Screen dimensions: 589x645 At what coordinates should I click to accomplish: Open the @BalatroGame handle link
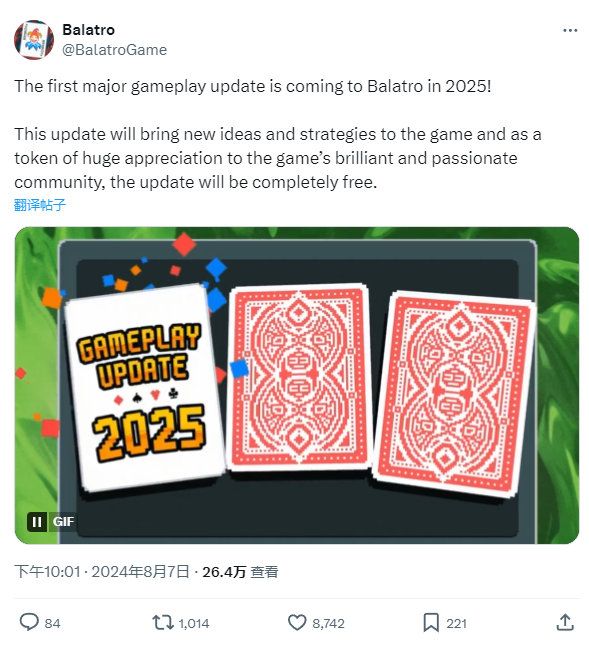point(114,50)
